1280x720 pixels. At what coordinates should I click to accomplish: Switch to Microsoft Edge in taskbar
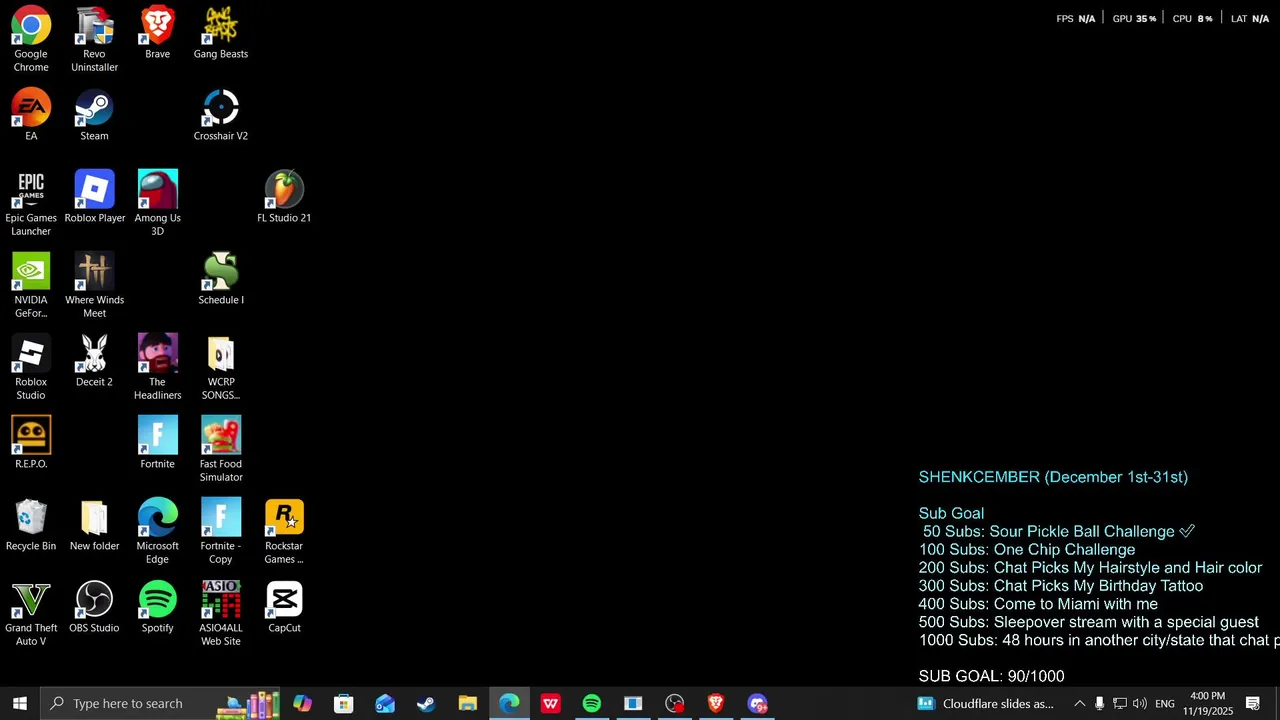click(x=509, y=703)
